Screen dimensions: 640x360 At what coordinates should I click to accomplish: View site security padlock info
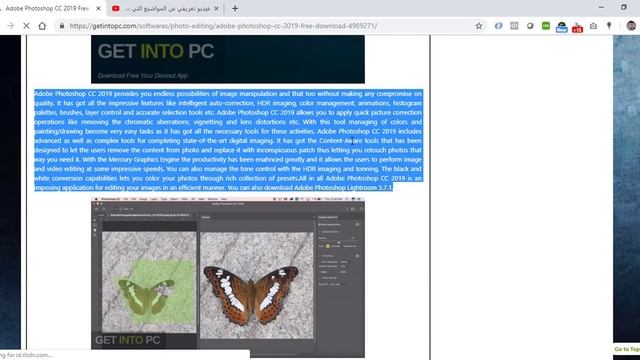62,26
